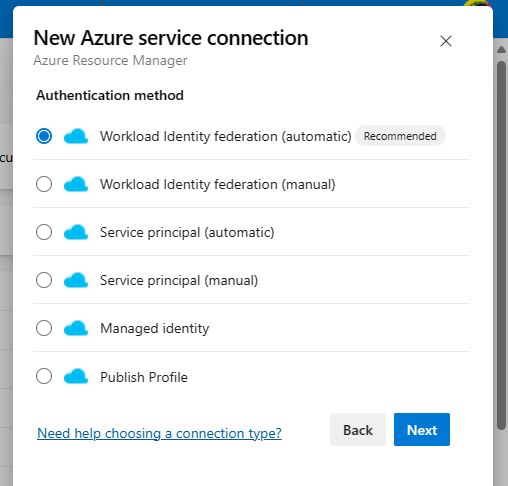Click cloud icon beside Publish Profile
This screenshot has width=508, height=486.
76,376
